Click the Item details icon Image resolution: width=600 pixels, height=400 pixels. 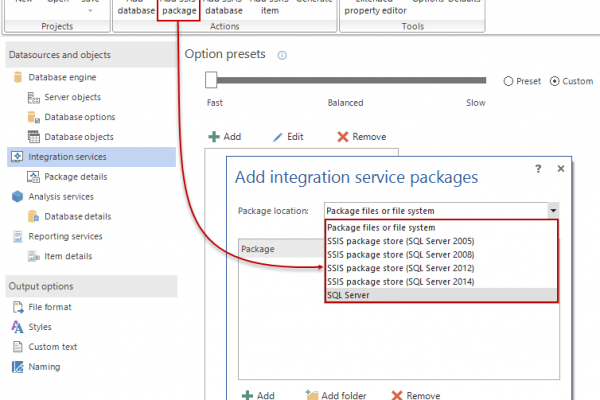click(34, 256)
